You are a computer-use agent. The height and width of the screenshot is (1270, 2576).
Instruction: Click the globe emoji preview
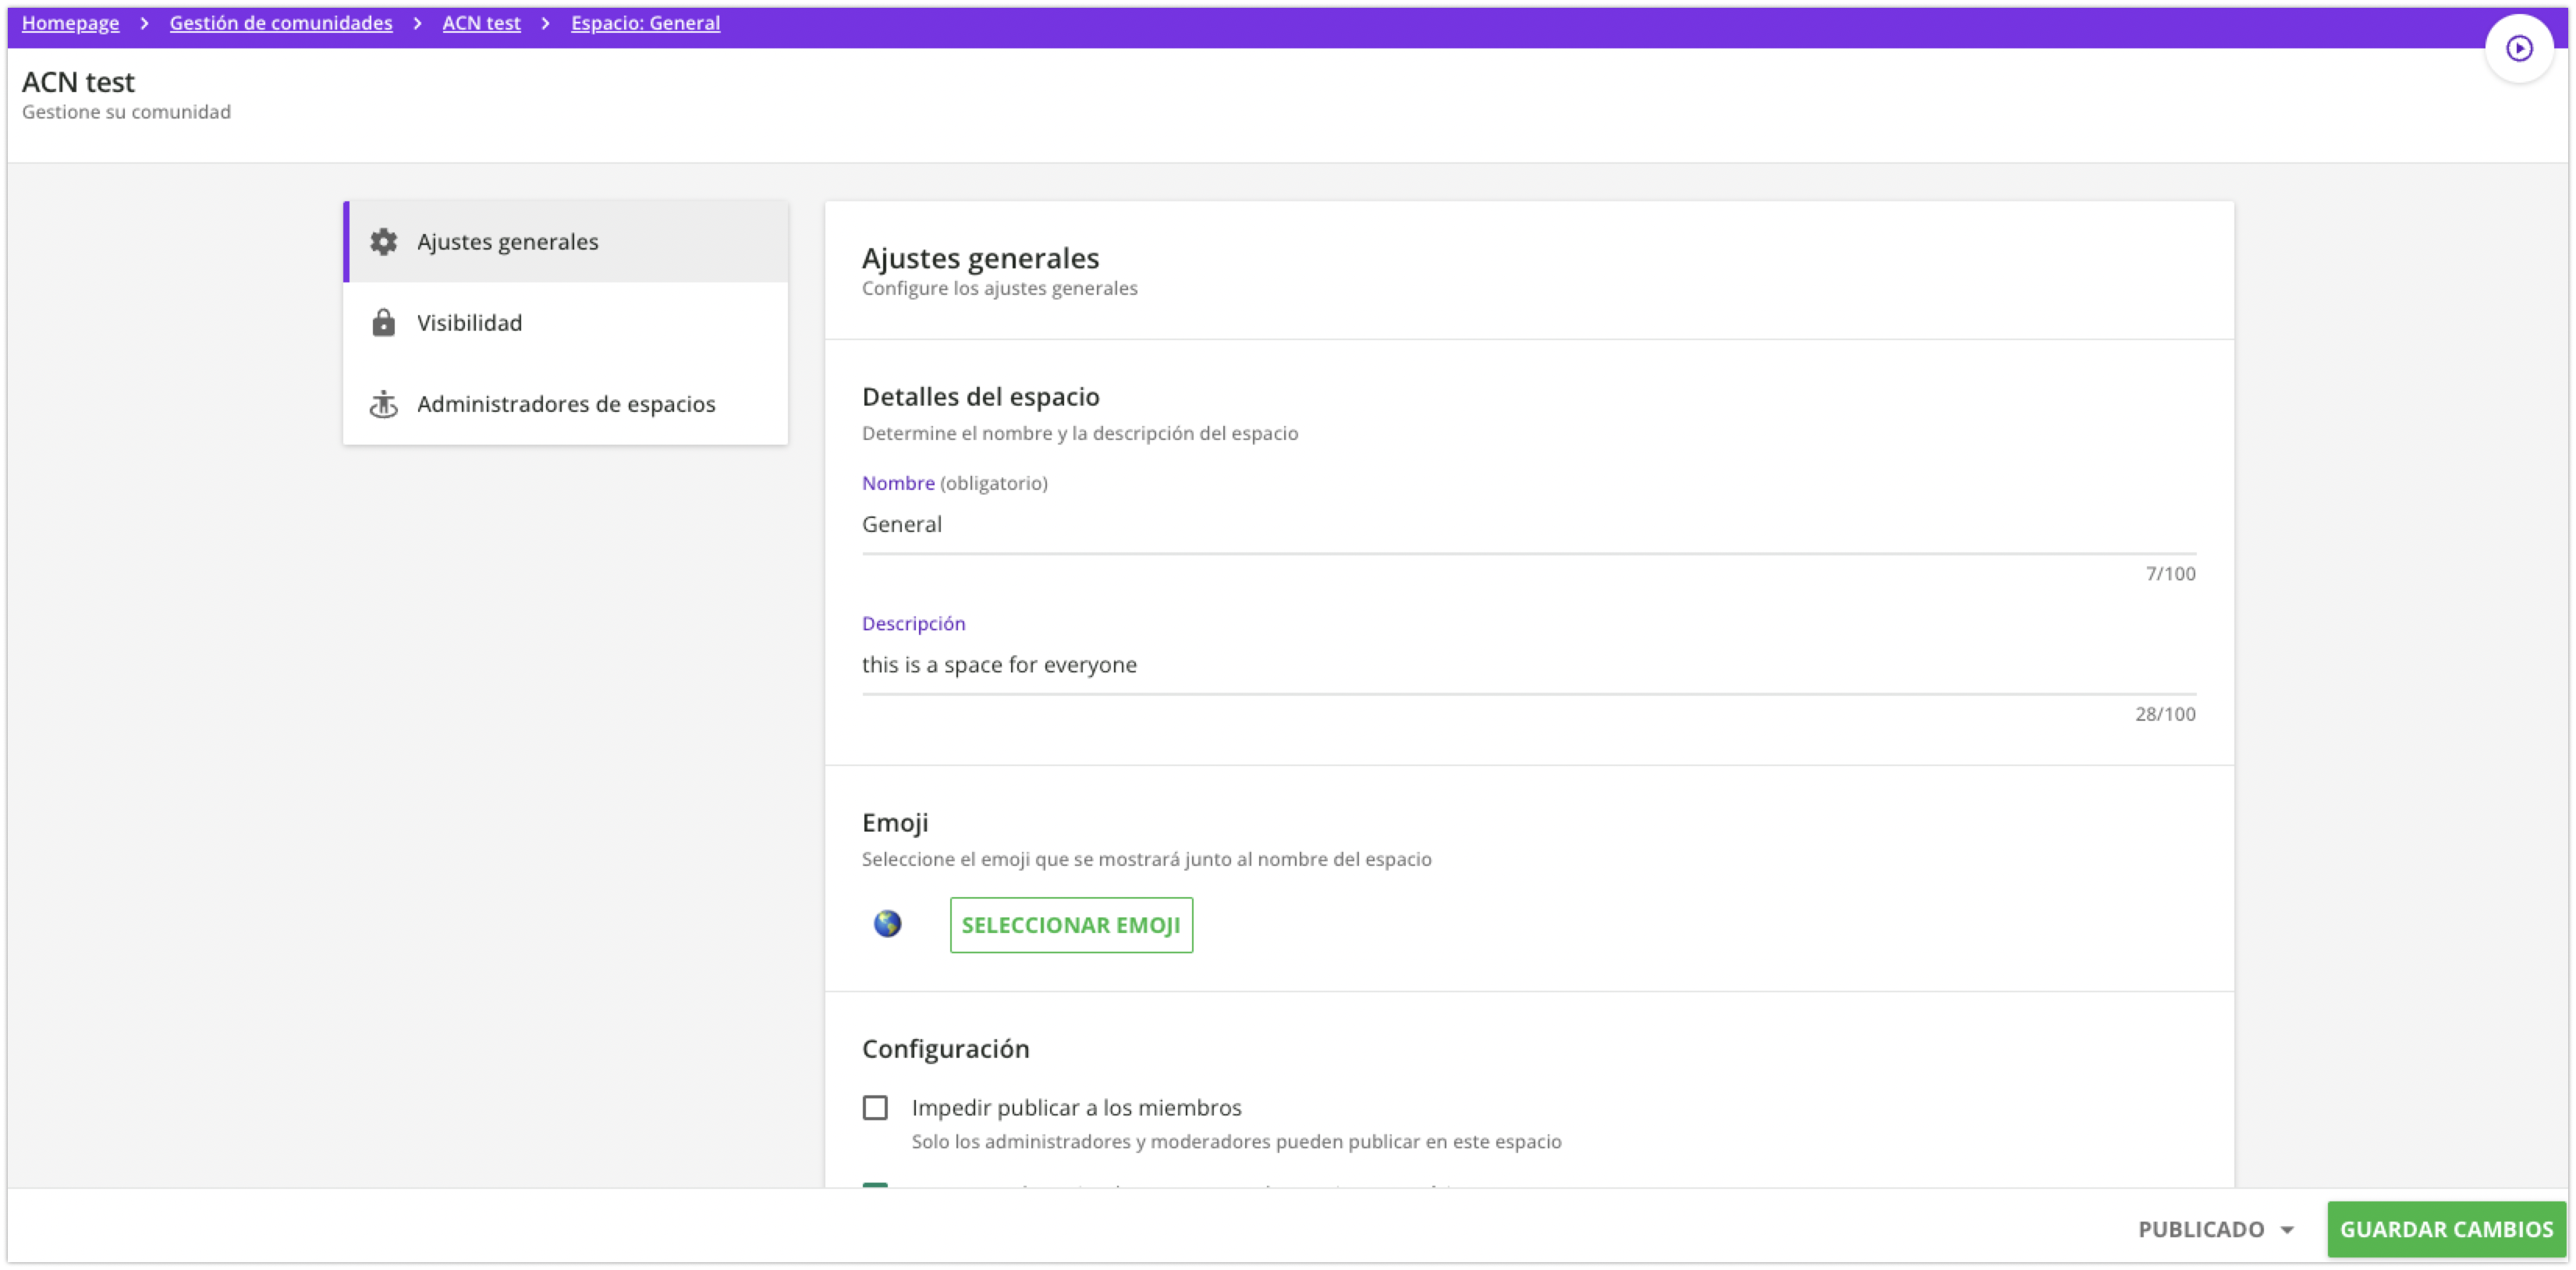(887, 924)
